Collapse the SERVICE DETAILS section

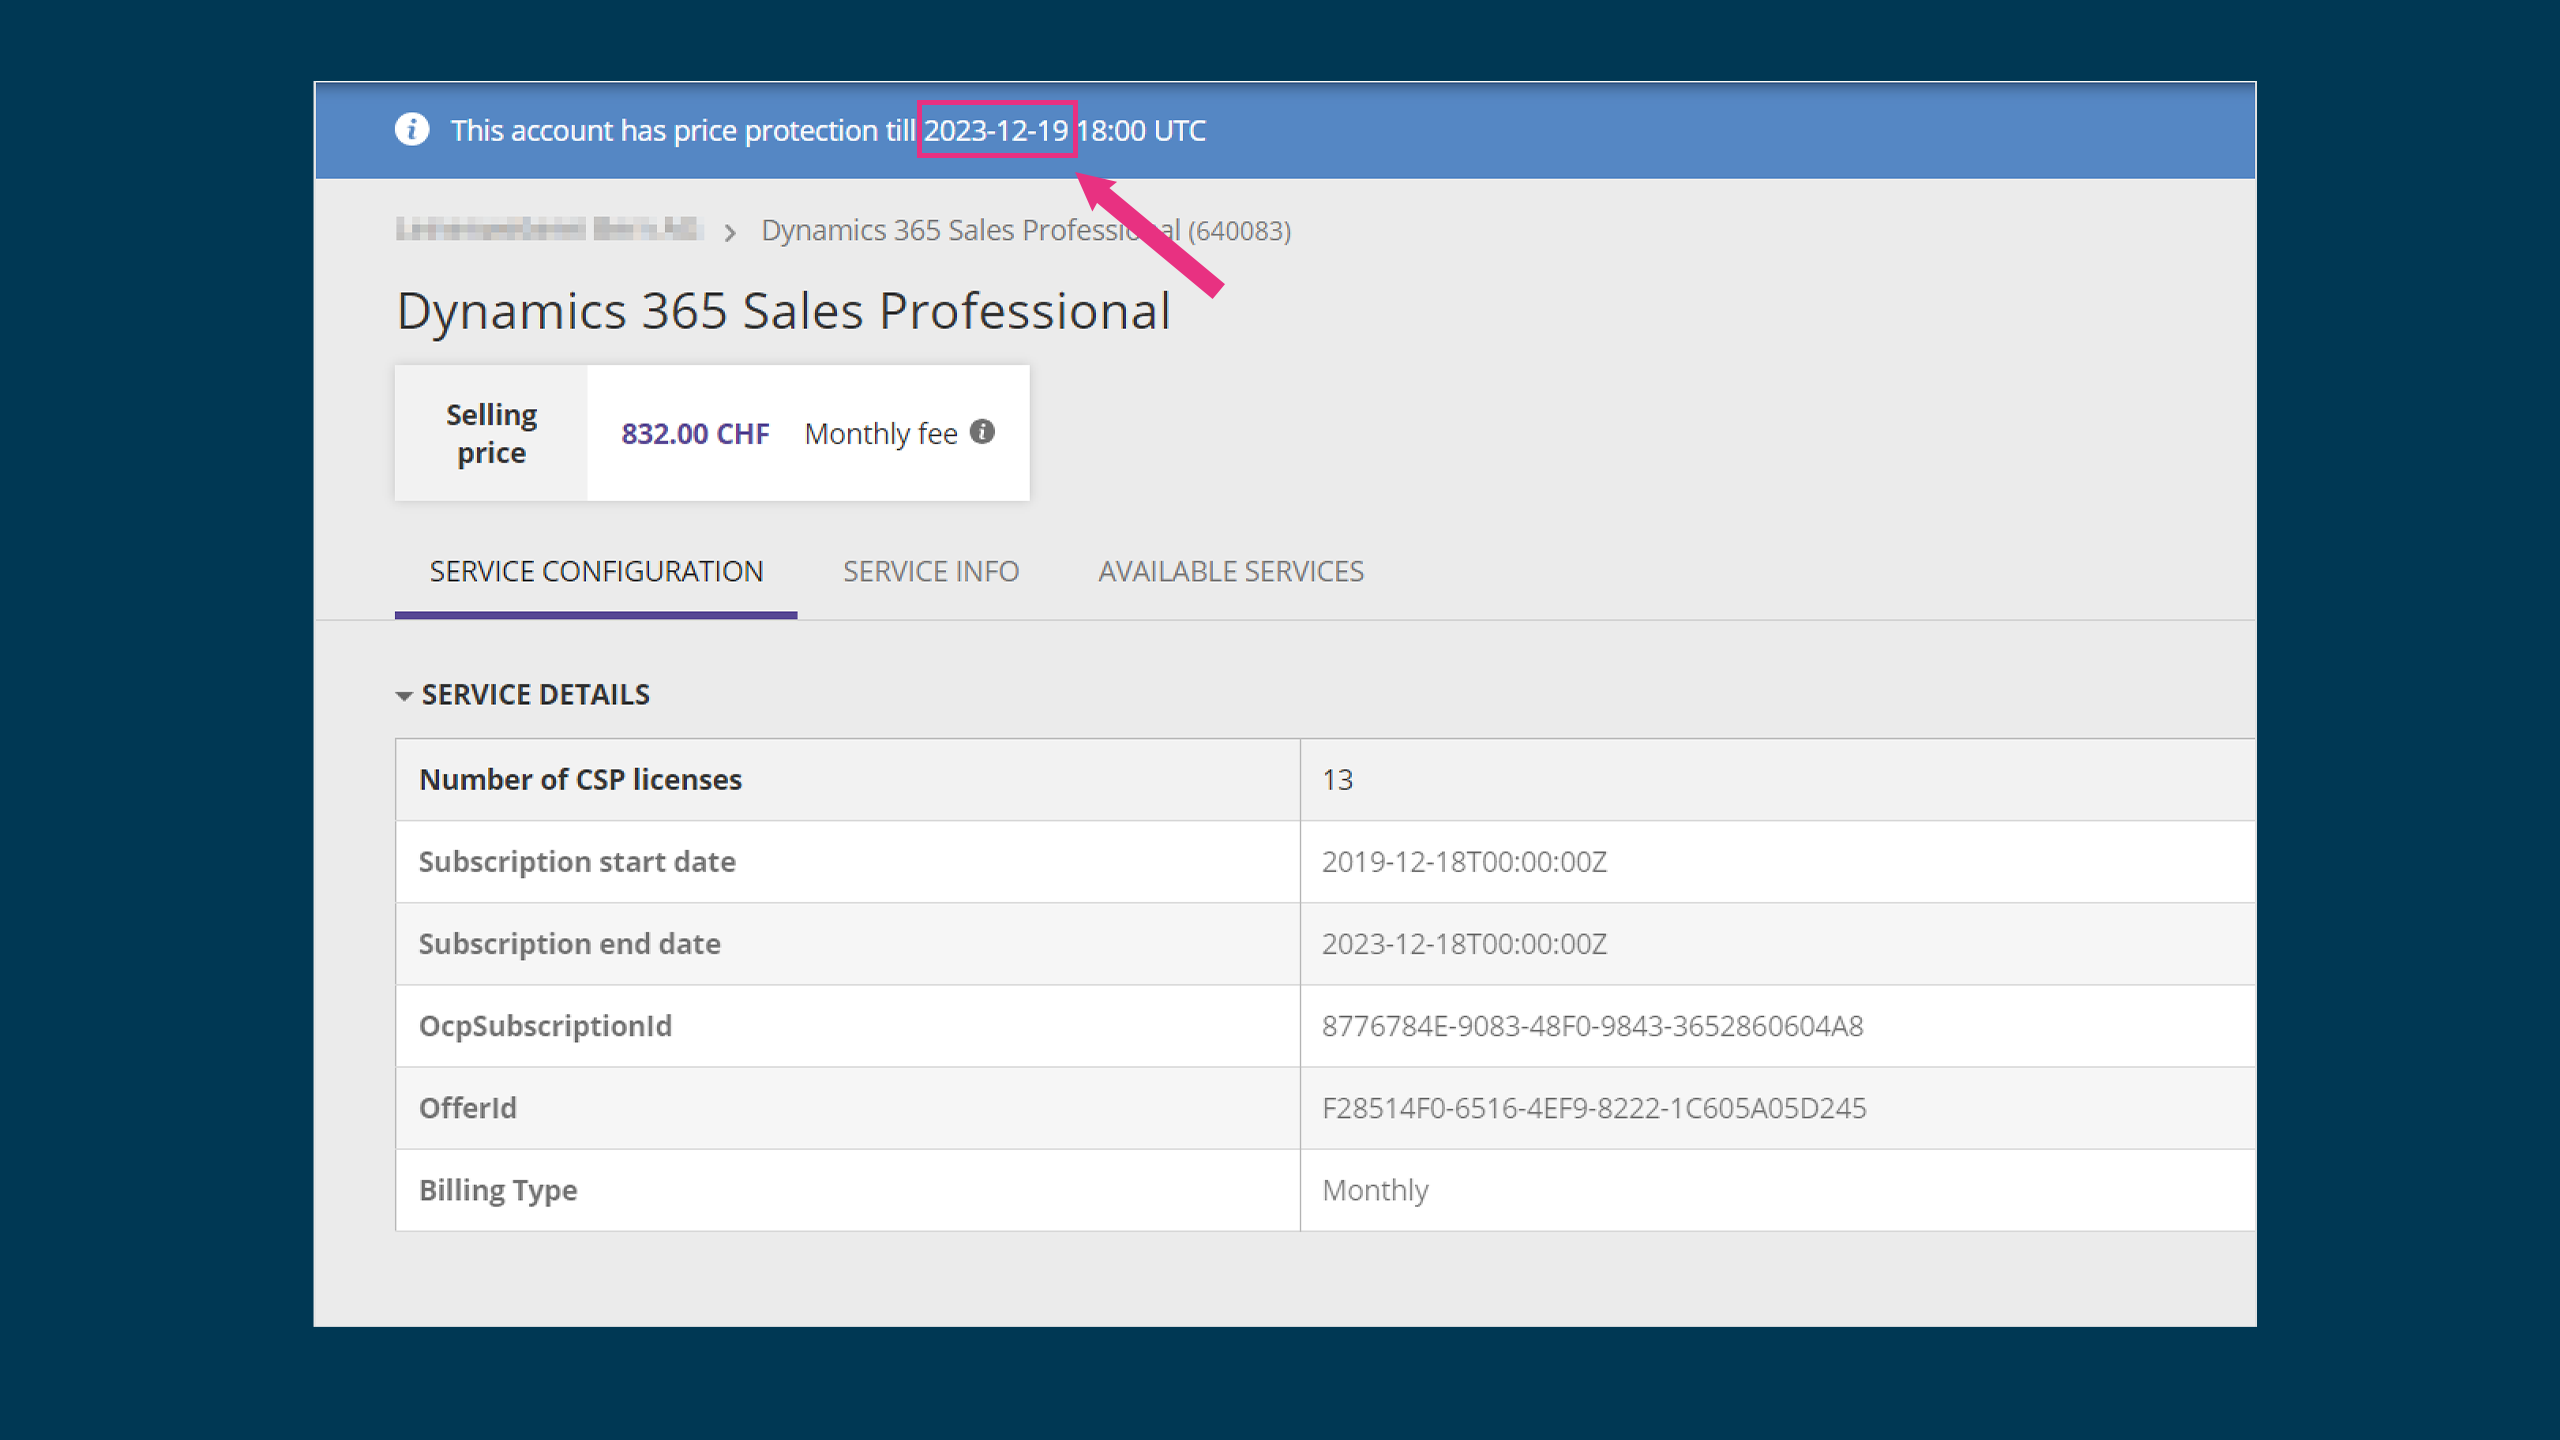click(404, 695)
